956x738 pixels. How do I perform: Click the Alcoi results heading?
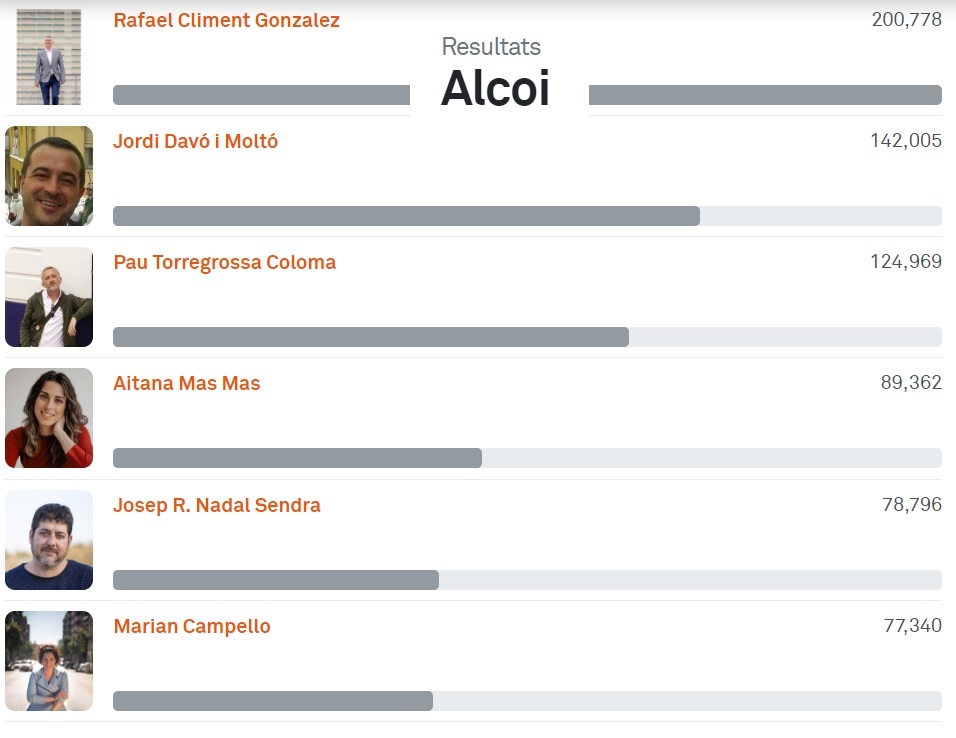coord(495,88)
